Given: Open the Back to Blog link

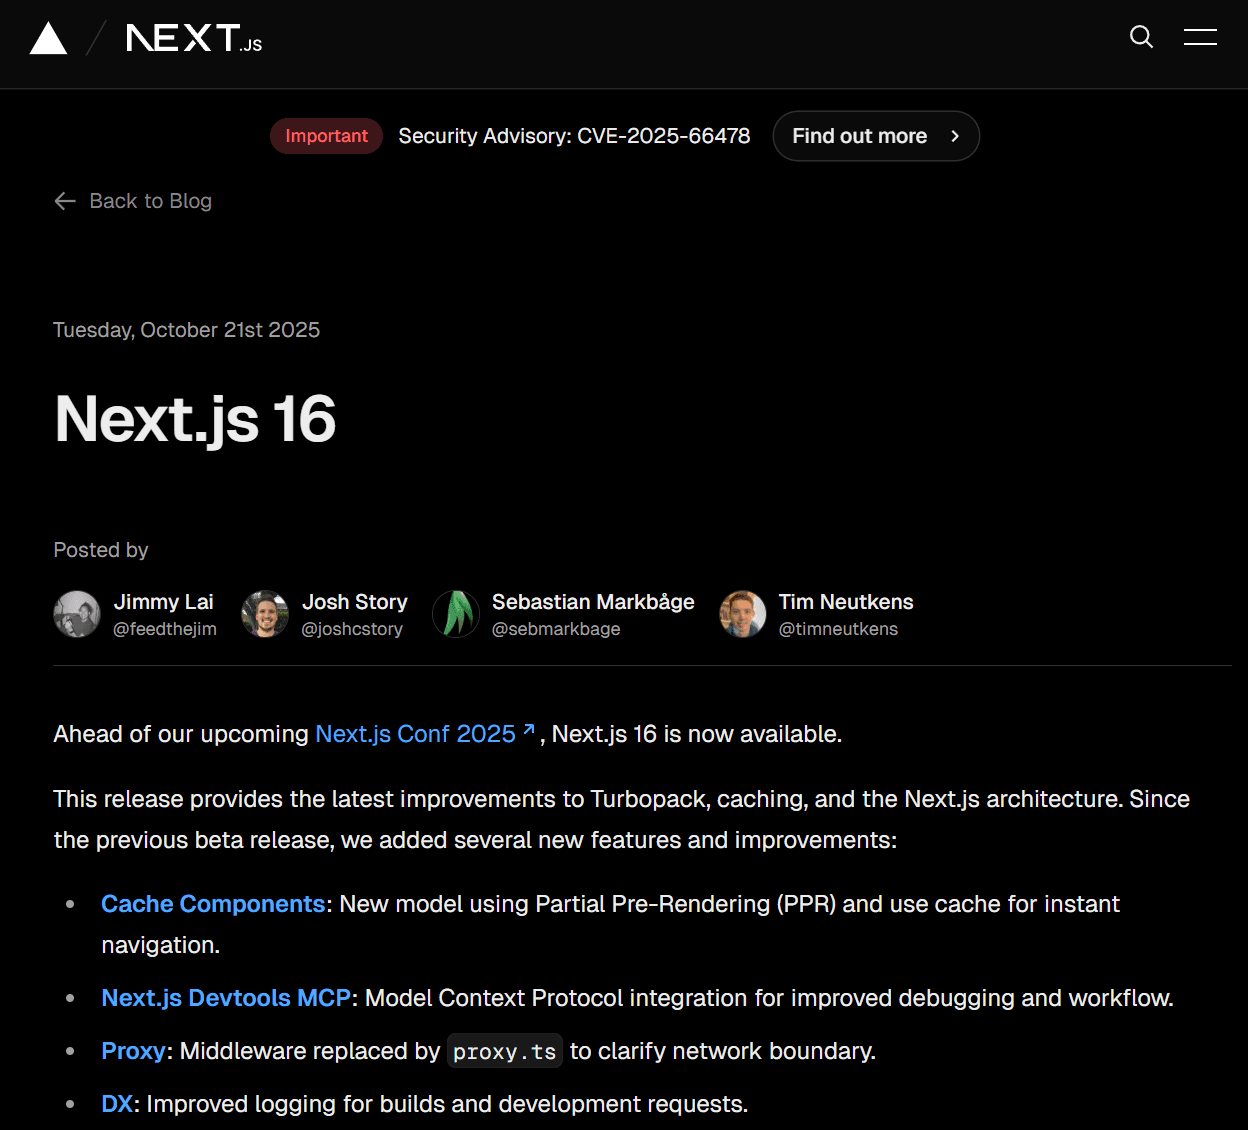Looking at the screenshot, I should [150, 201].
